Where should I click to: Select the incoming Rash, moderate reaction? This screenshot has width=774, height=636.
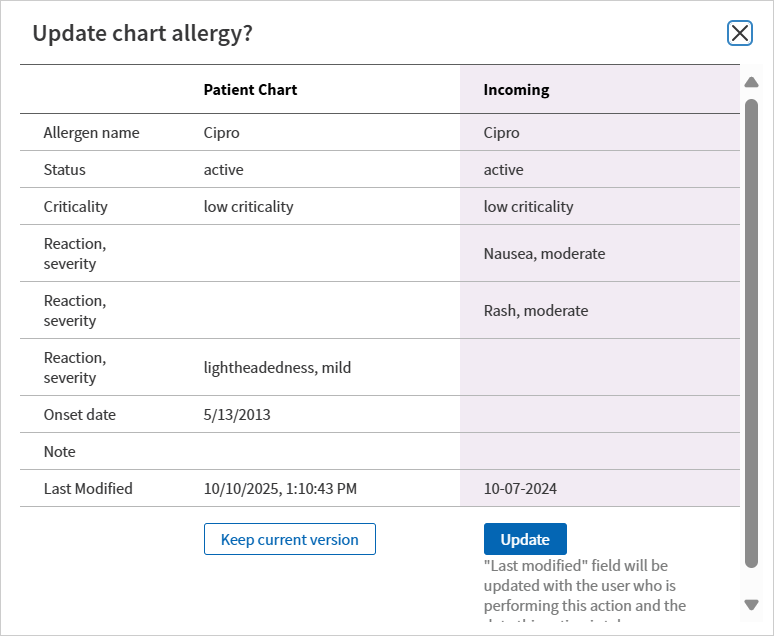(x=536, y=310)
